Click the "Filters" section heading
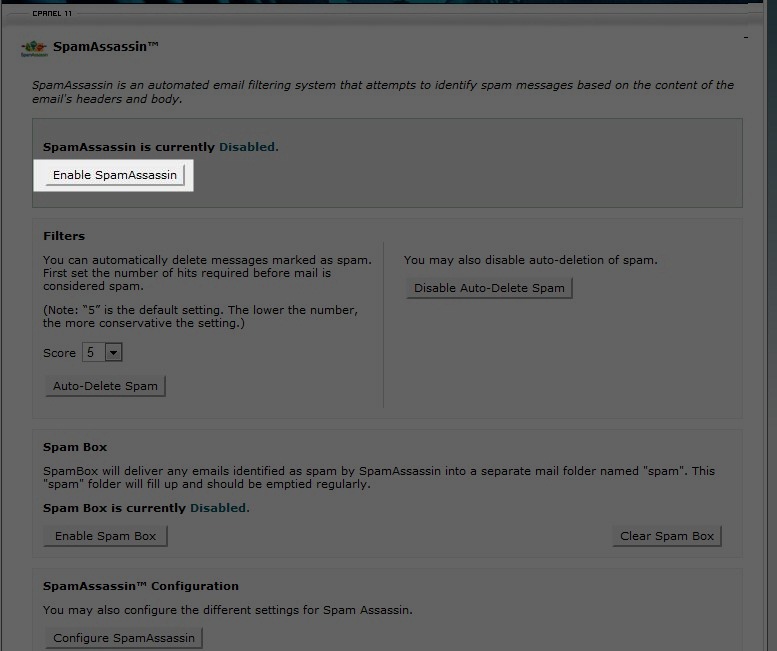Image resolution: width=777 pixels, height=651 pixels. (64, 236)
